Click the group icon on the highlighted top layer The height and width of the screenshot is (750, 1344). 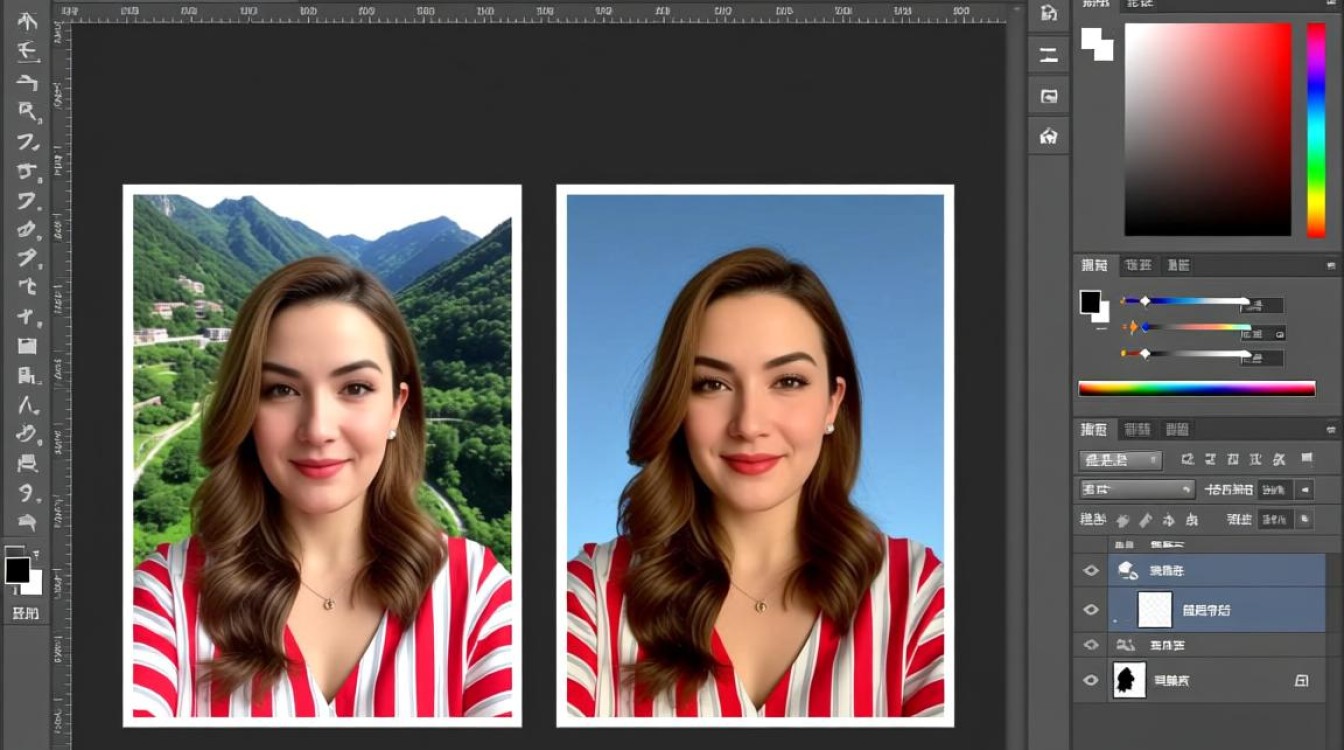pyautogui.click(x=1127, y=570)
